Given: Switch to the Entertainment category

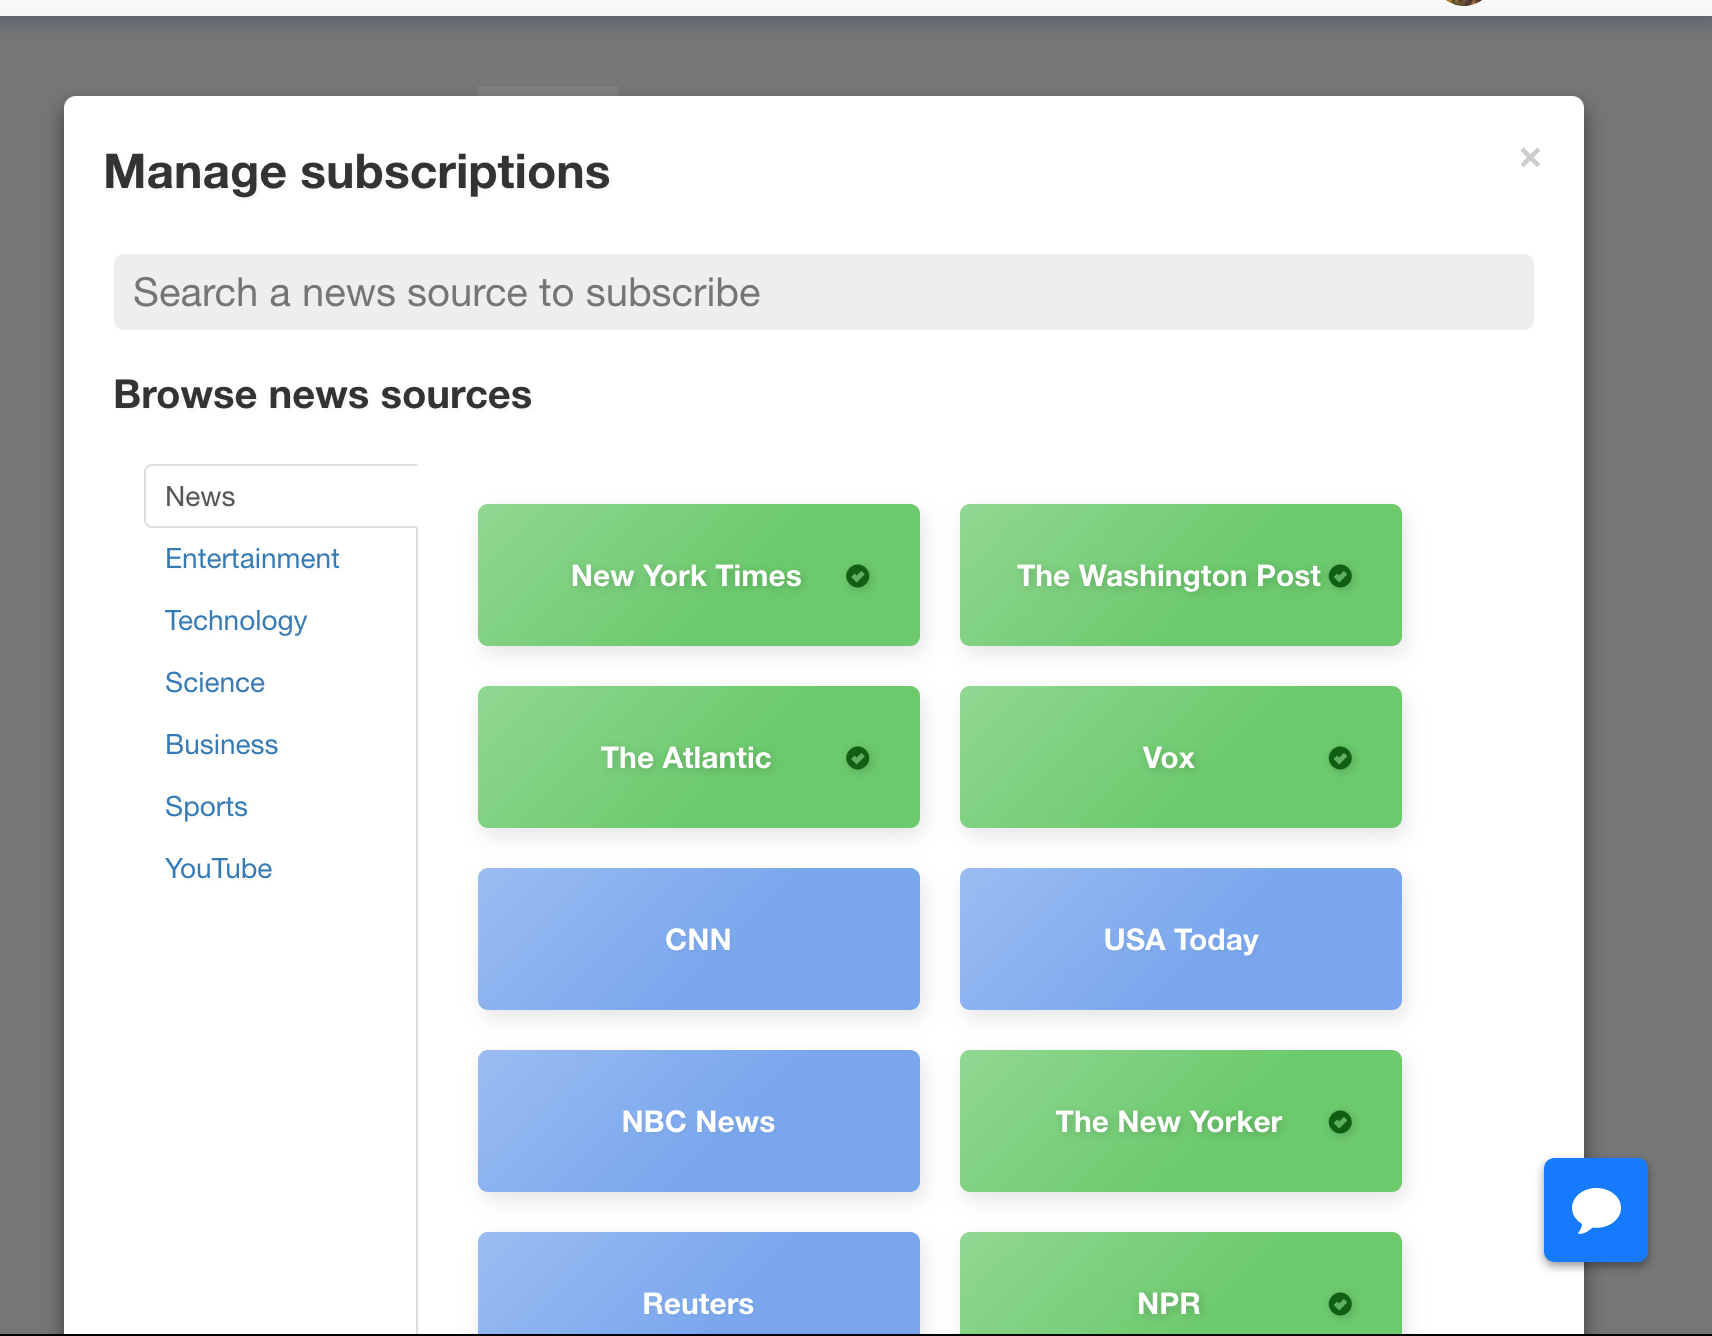Looking at the screenshot, I should tap(252, 558).
